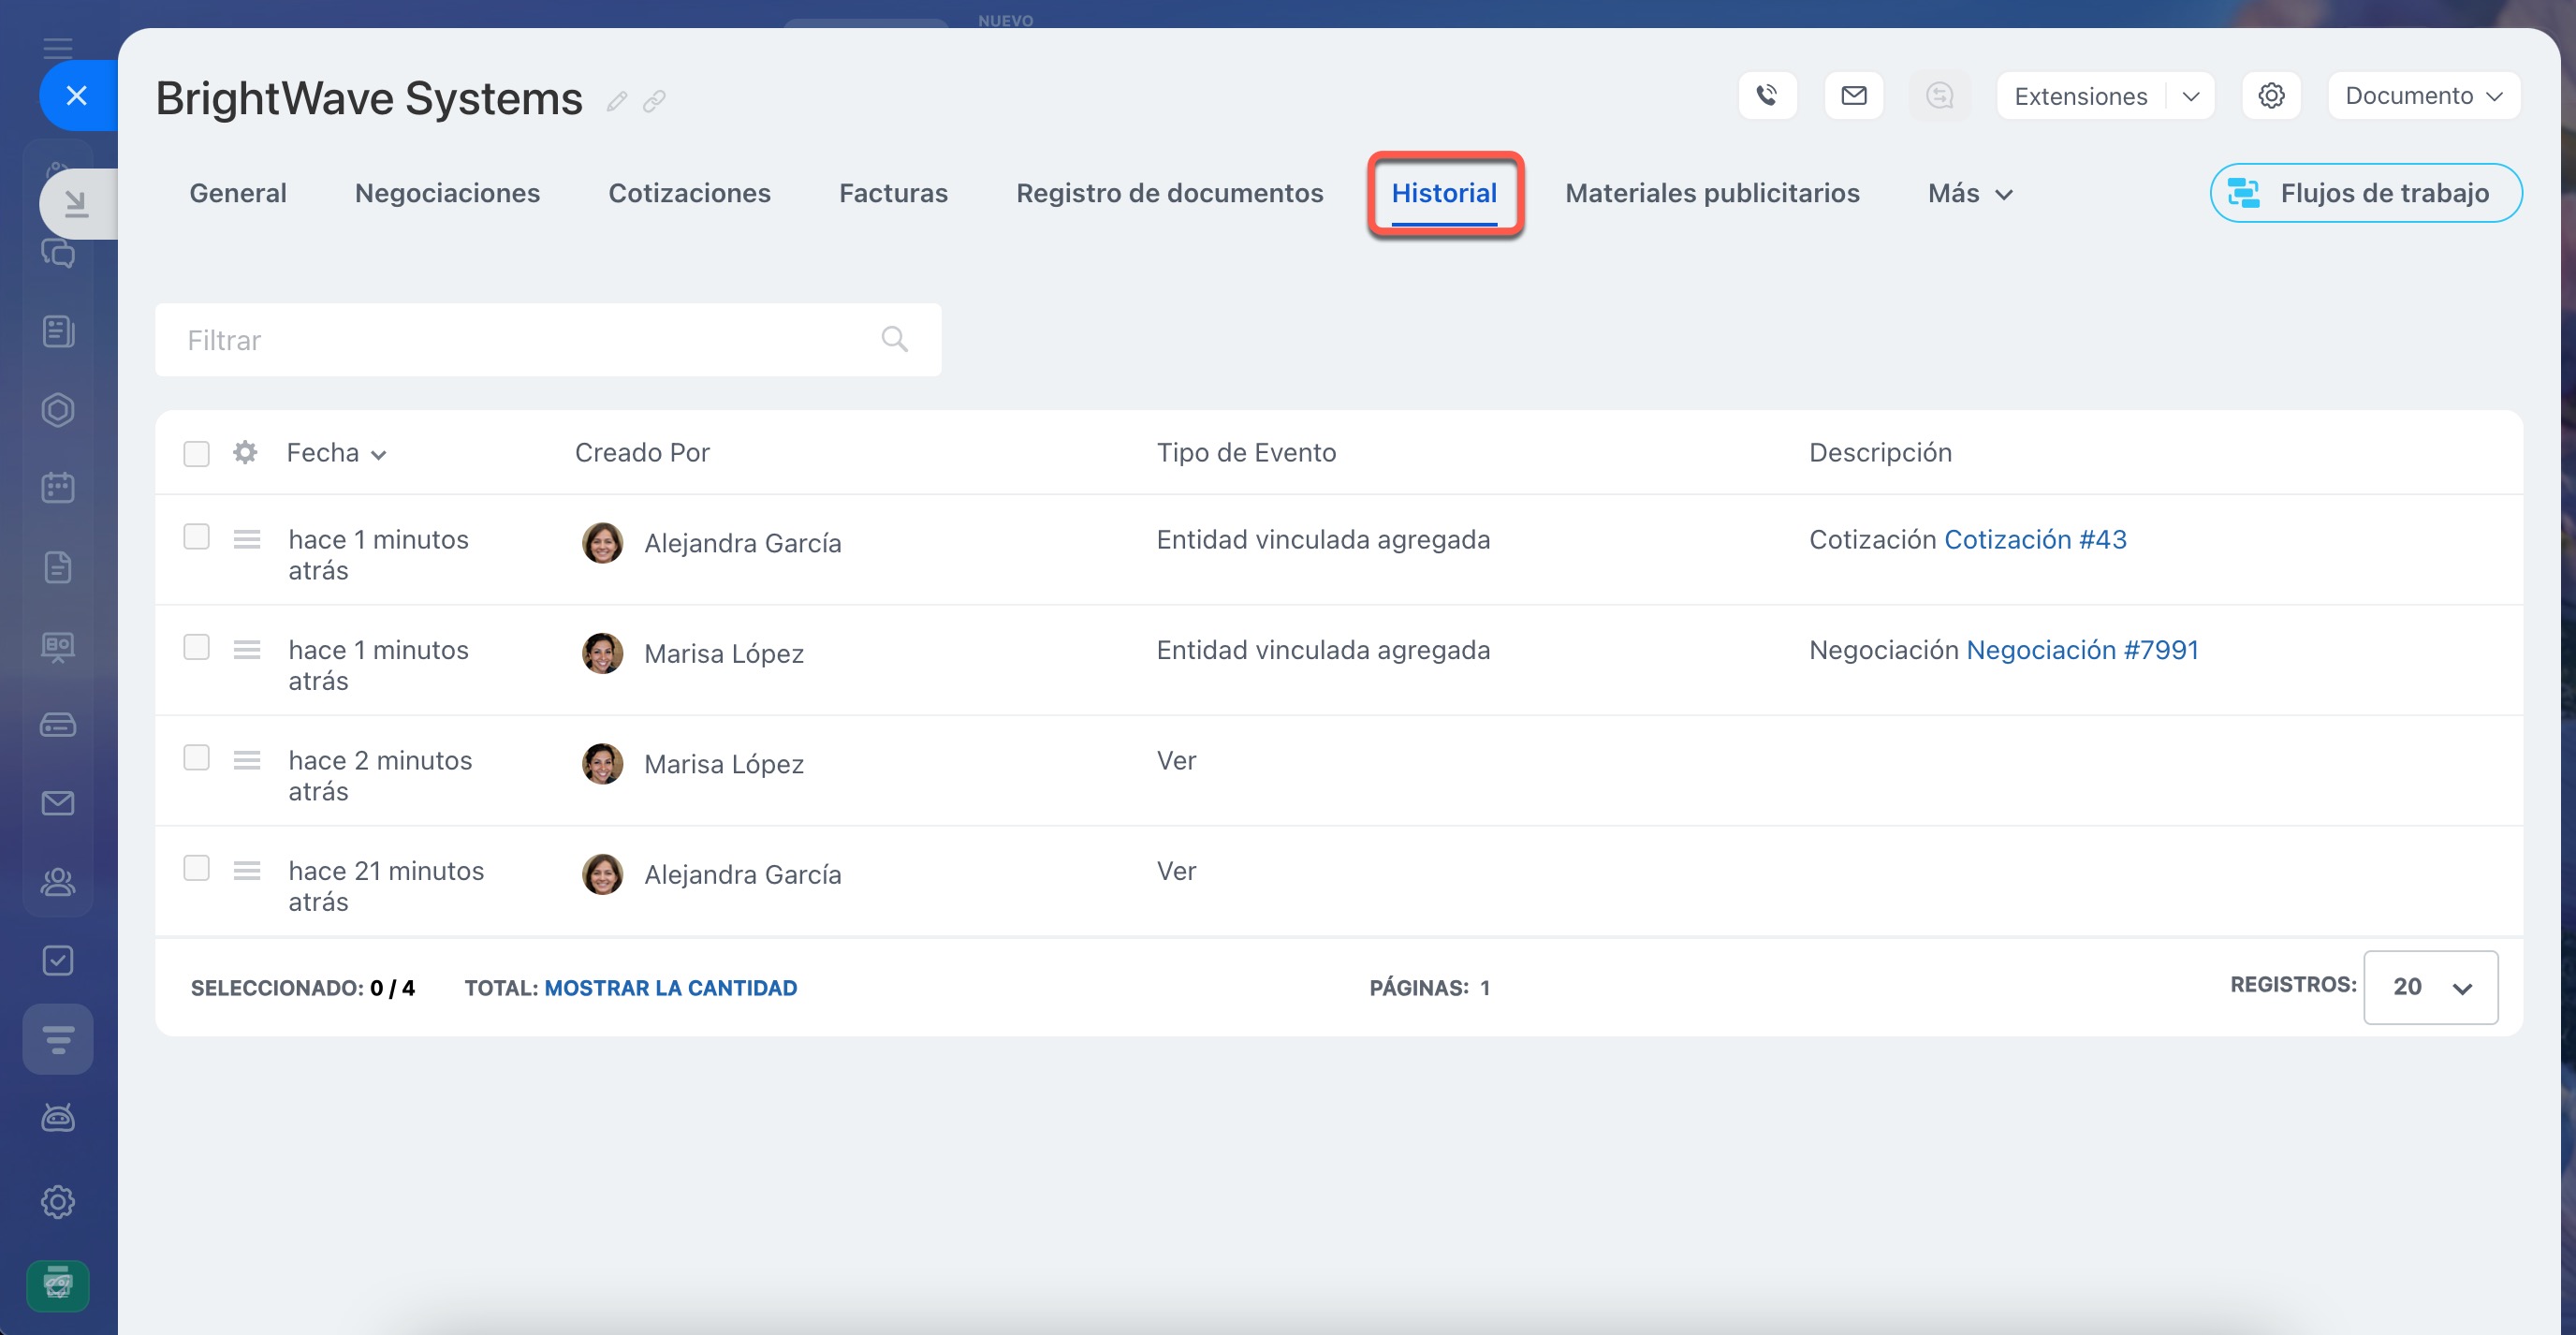This screenshot has width=2576, height=1335.
Task: Click the Tipo de Evento column header
Action: pos(1246,453)
